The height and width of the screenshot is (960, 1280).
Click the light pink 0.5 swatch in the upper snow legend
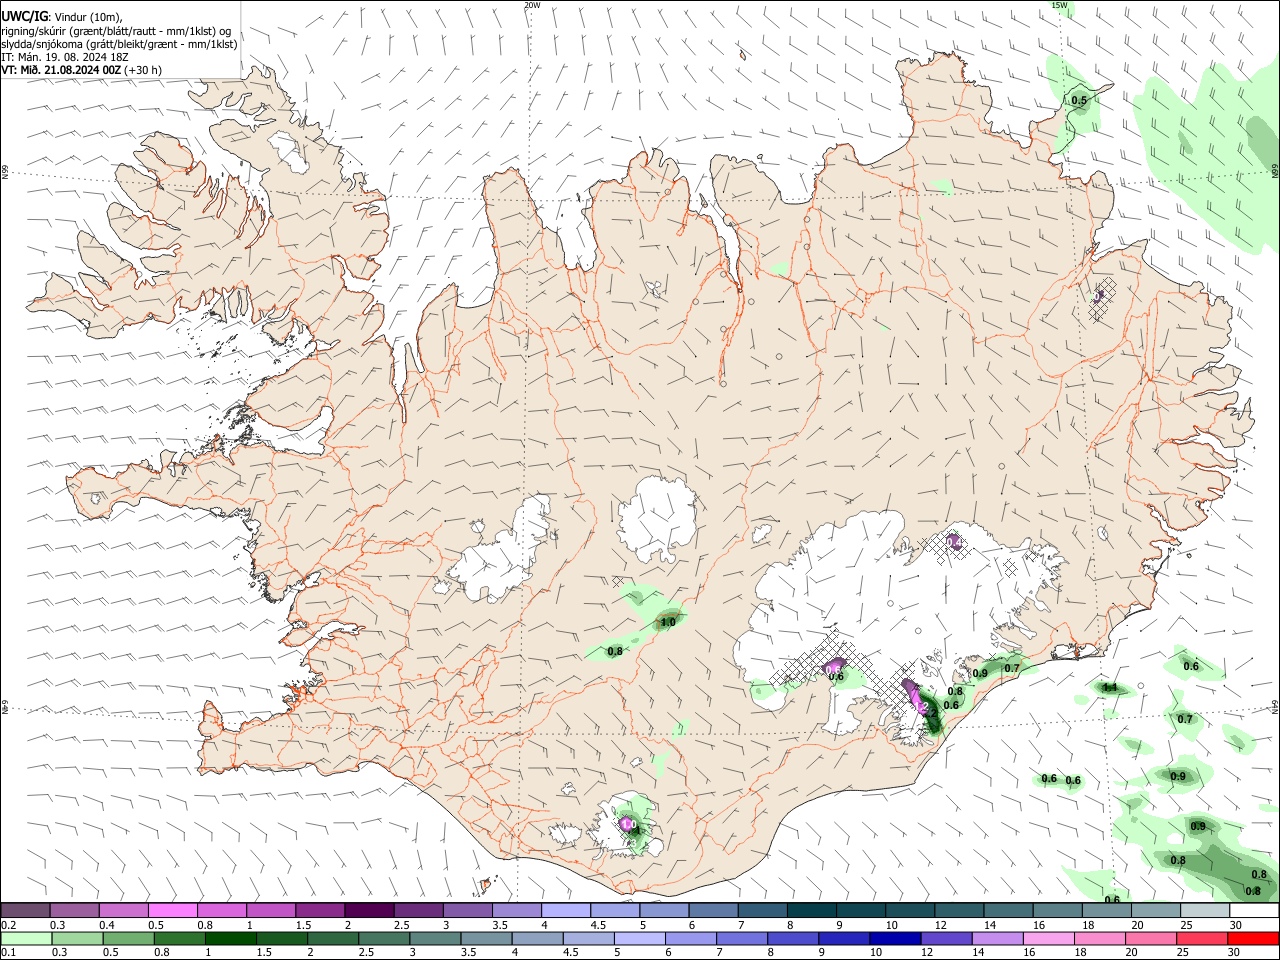pyautogui.click(x=172, y=911)
